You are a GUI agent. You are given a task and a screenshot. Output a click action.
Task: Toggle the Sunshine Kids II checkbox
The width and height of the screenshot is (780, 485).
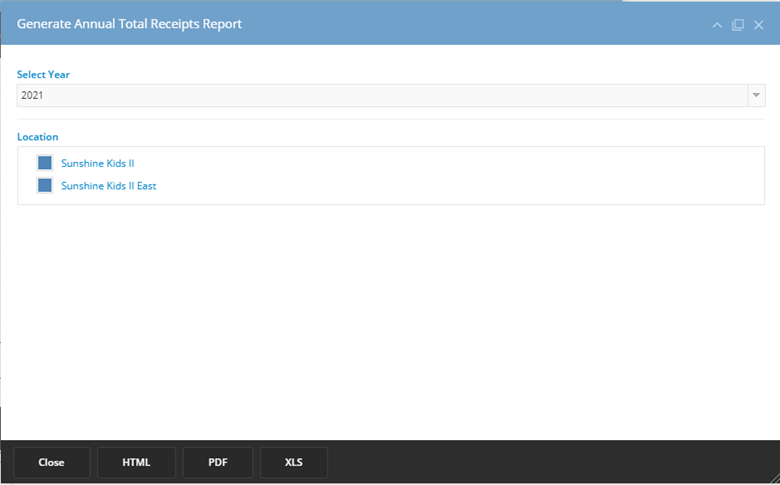click(45, 163)
